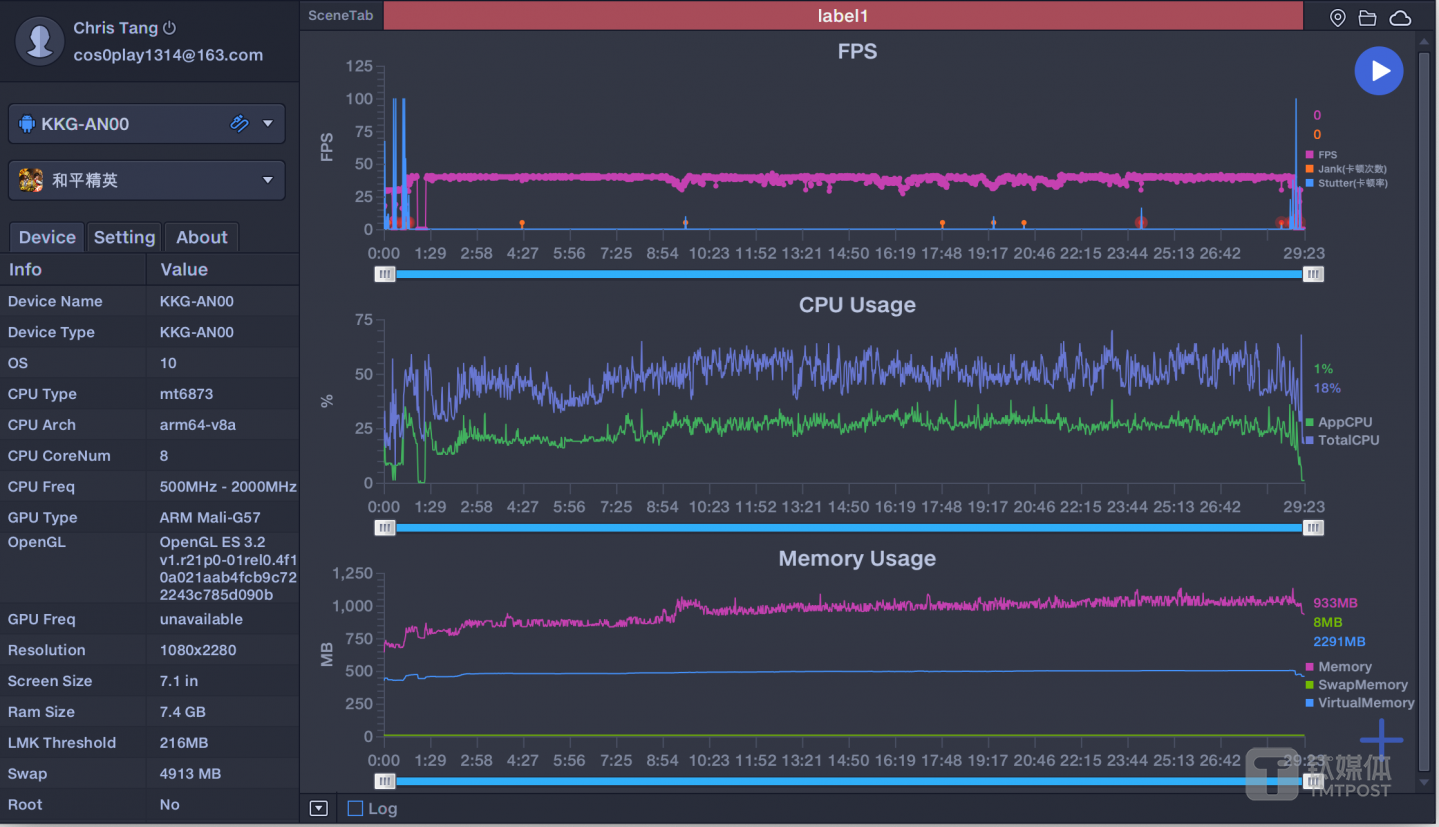This screenshot has height=827, width=1439.
Task: Click the SceneTab label
Action: [341, 16]
